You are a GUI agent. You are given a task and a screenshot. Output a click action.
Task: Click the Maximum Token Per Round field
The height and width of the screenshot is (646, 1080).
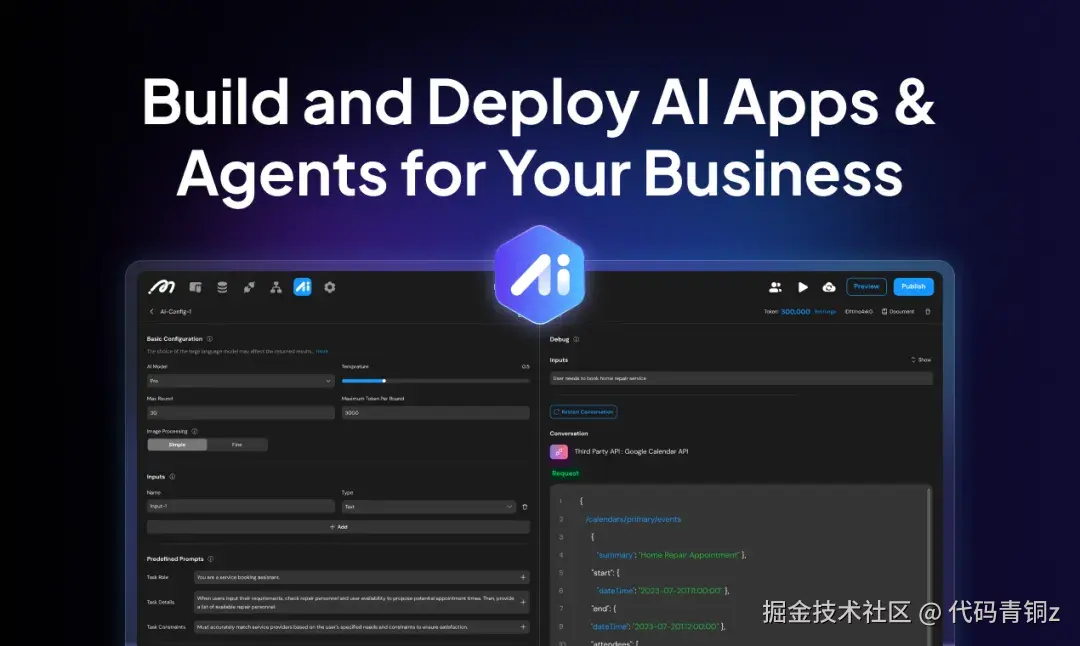[435, 413]
